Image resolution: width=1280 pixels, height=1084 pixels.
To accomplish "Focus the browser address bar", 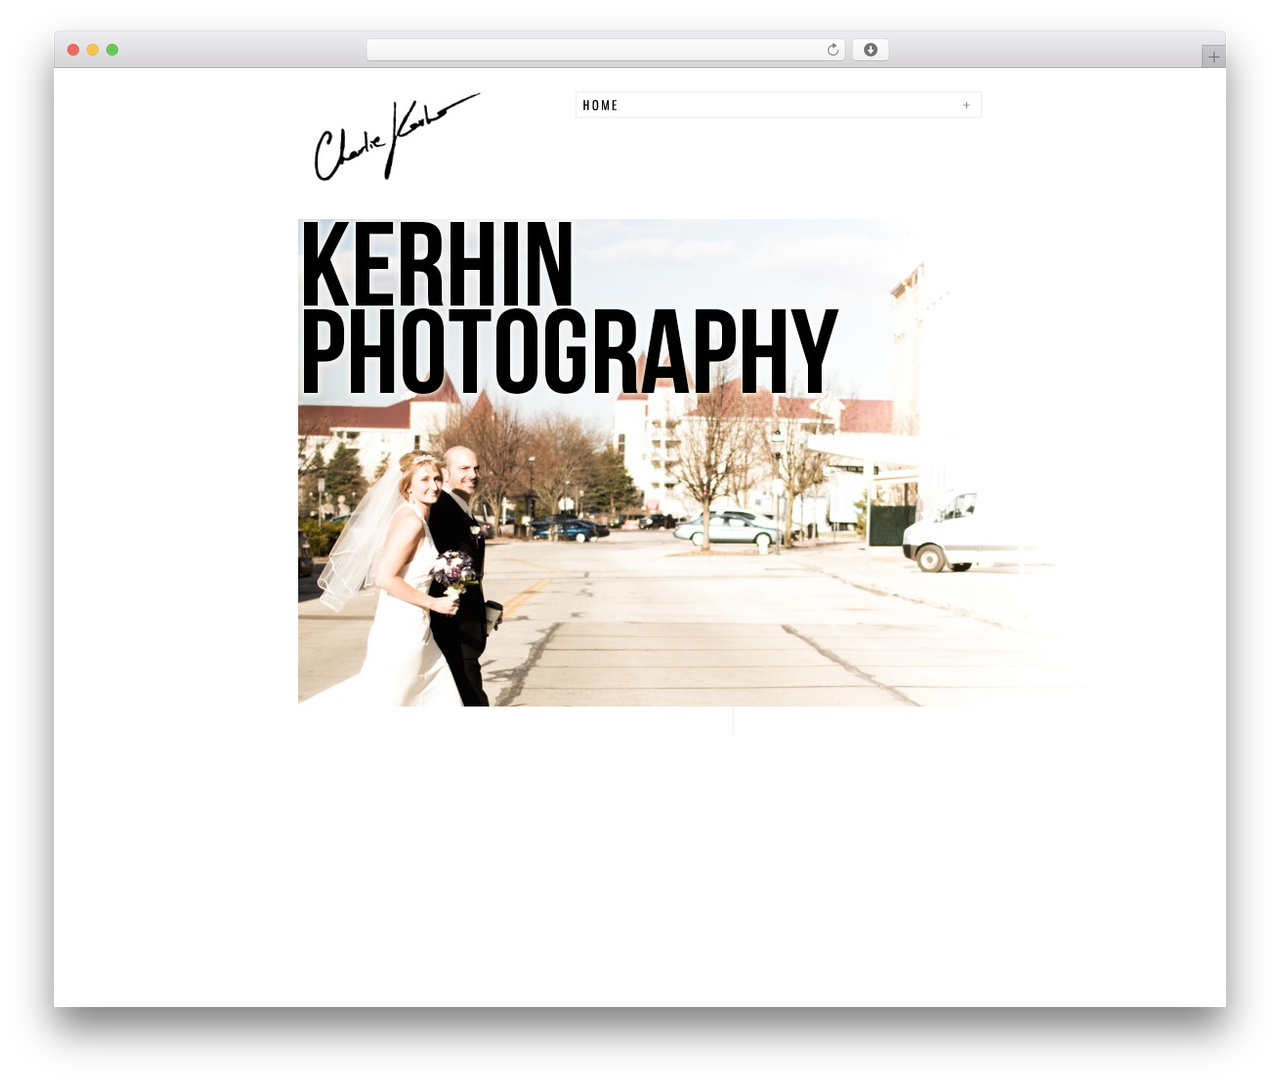I will pos(605,50).
